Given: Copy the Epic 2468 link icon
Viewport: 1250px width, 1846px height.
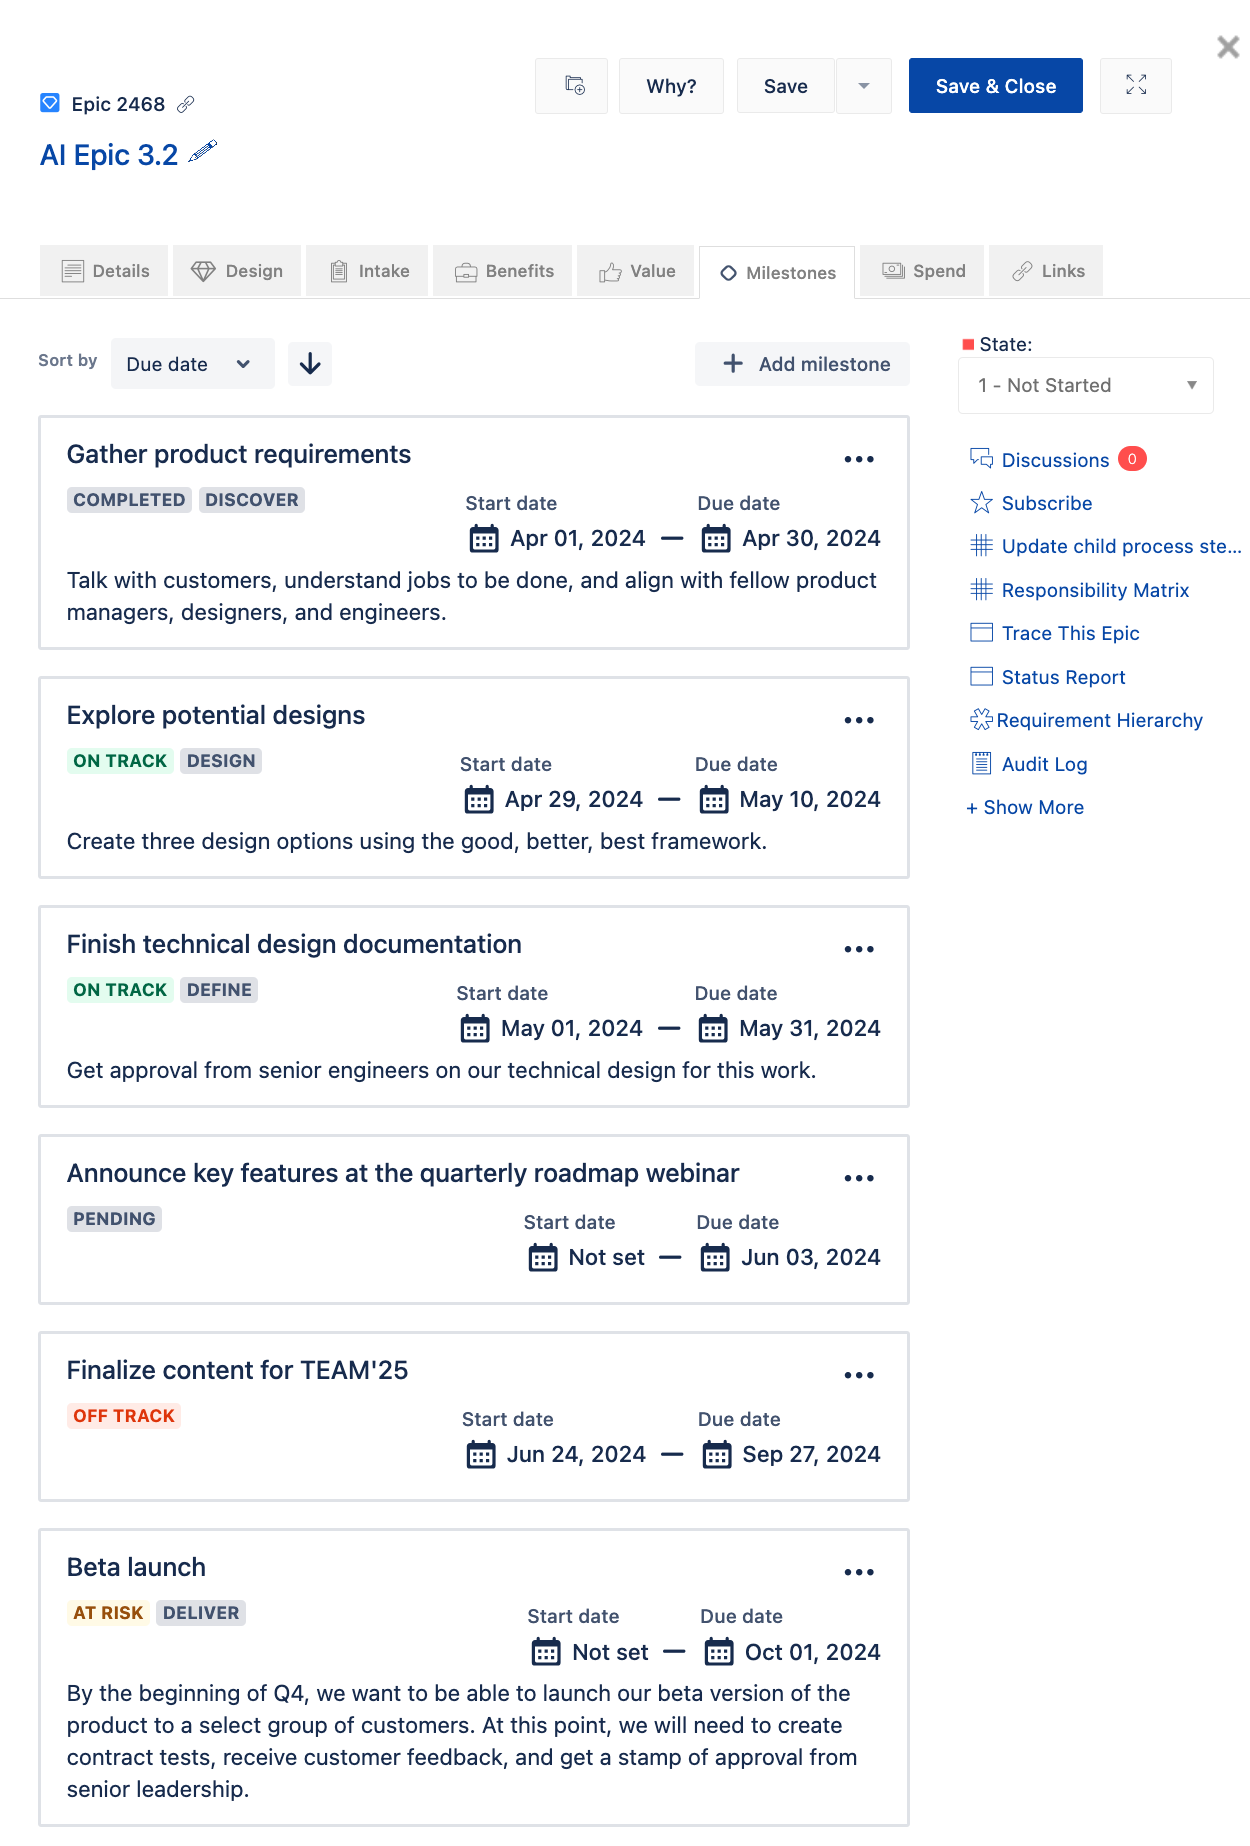Looking at the screenshot, I should (186, 104).
